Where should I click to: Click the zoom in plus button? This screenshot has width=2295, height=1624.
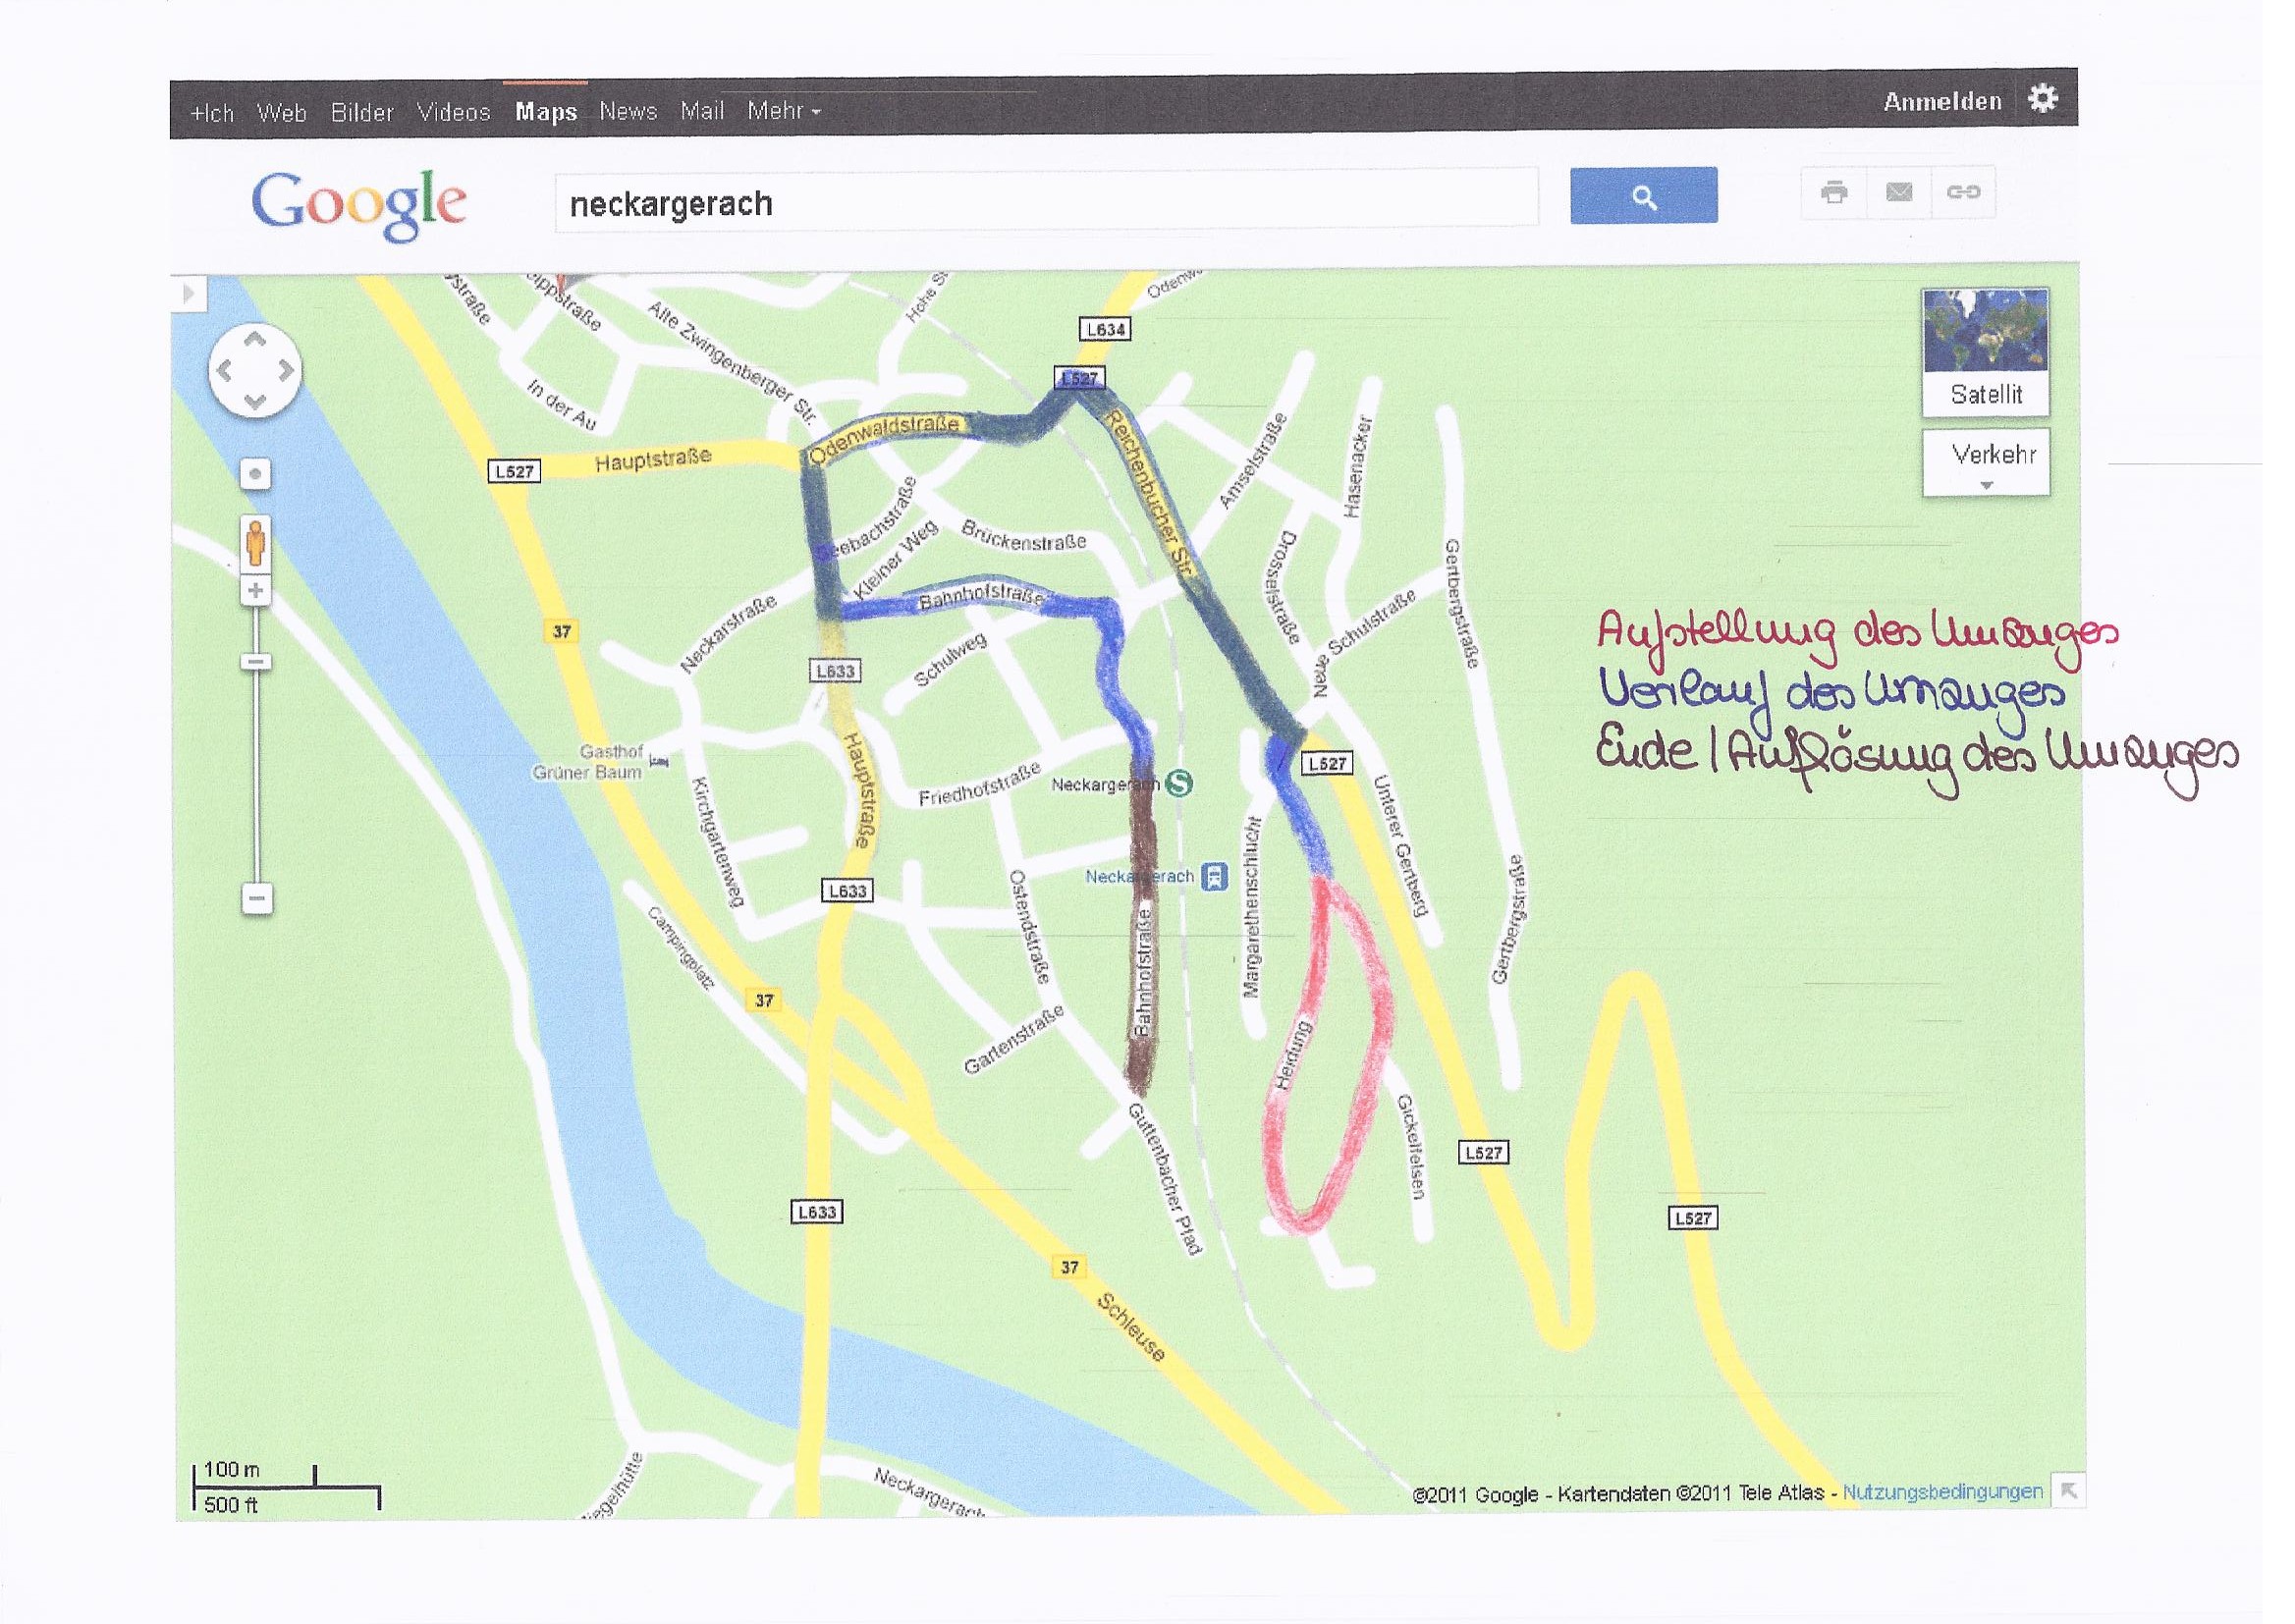[256, 591]
